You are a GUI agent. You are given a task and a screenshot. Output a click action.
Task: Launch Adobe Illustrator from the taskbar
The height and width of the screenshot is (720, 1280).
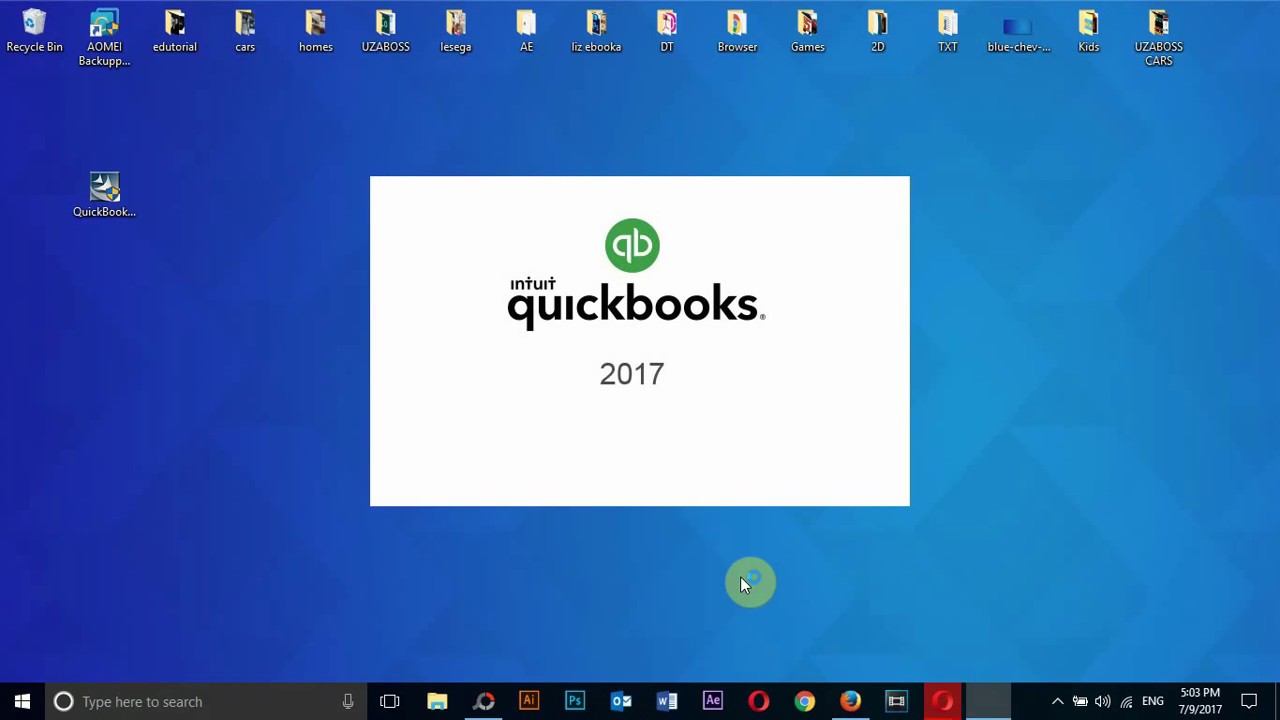click(x=529, y=701)
